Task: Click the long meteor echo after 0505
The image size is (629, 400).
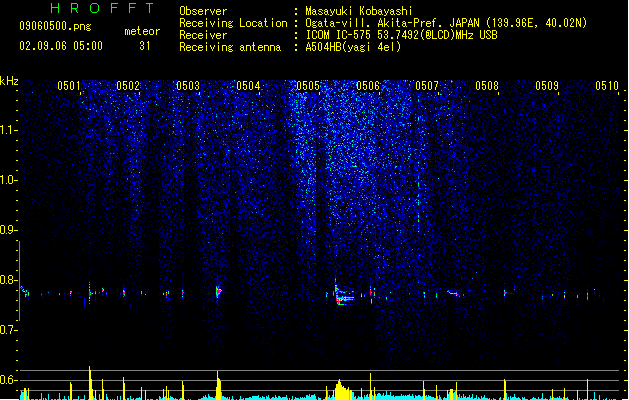Action: pos(344,295)
